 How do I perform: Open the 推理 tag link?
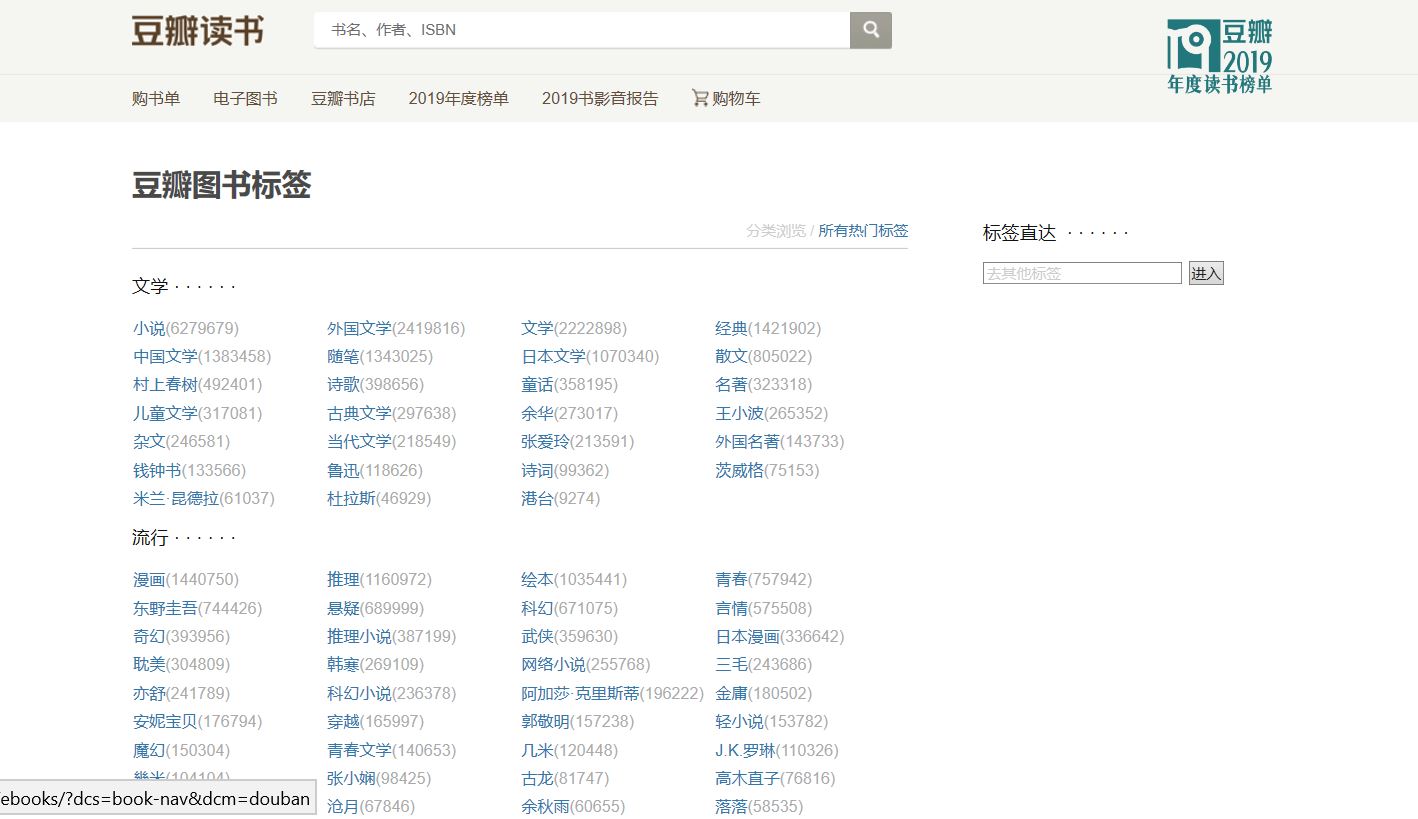[x=343, y=579]
